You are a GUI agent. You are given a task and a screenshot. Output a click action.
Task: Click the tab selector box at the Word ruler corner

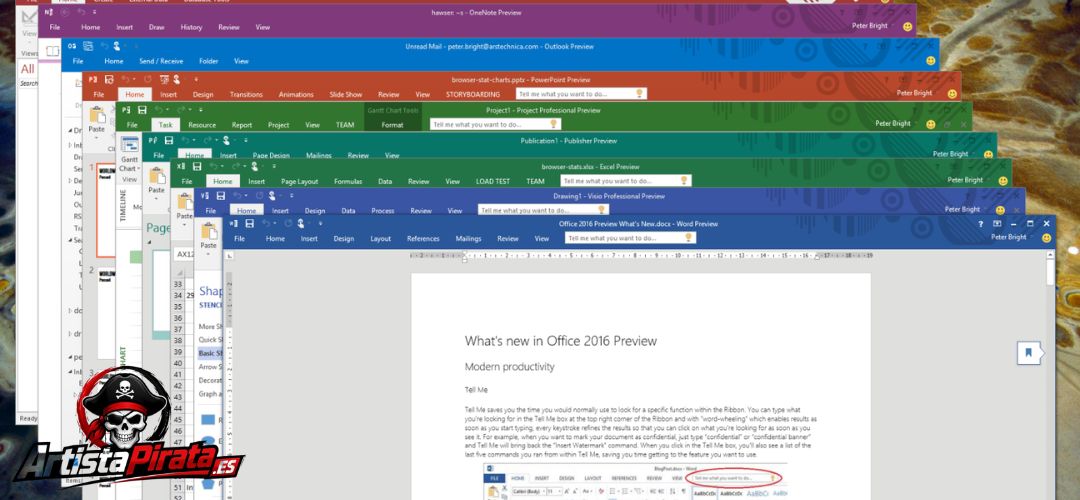(x=229, y=256)
